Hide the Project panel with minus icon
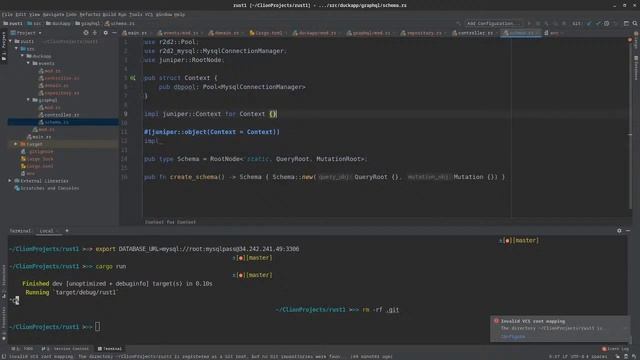Screen dimensions: 640x360 (x=114, y=33)
